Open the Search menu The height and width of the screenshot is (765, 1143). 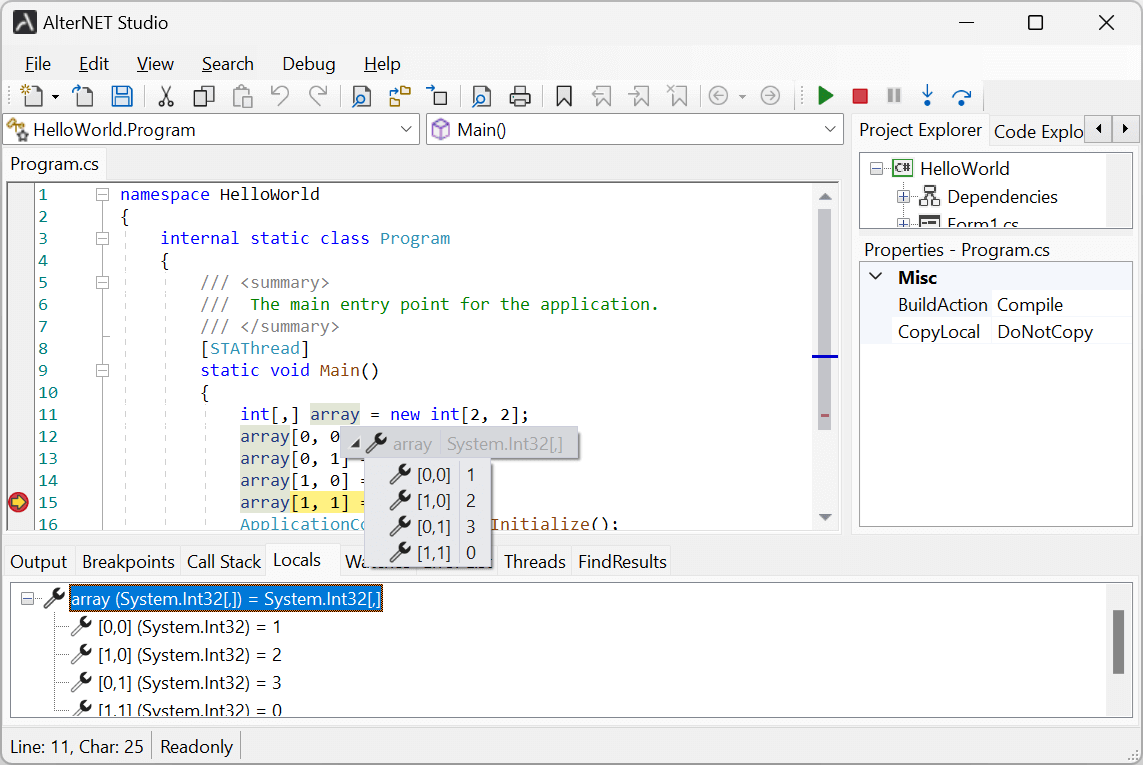click(227, 64)
